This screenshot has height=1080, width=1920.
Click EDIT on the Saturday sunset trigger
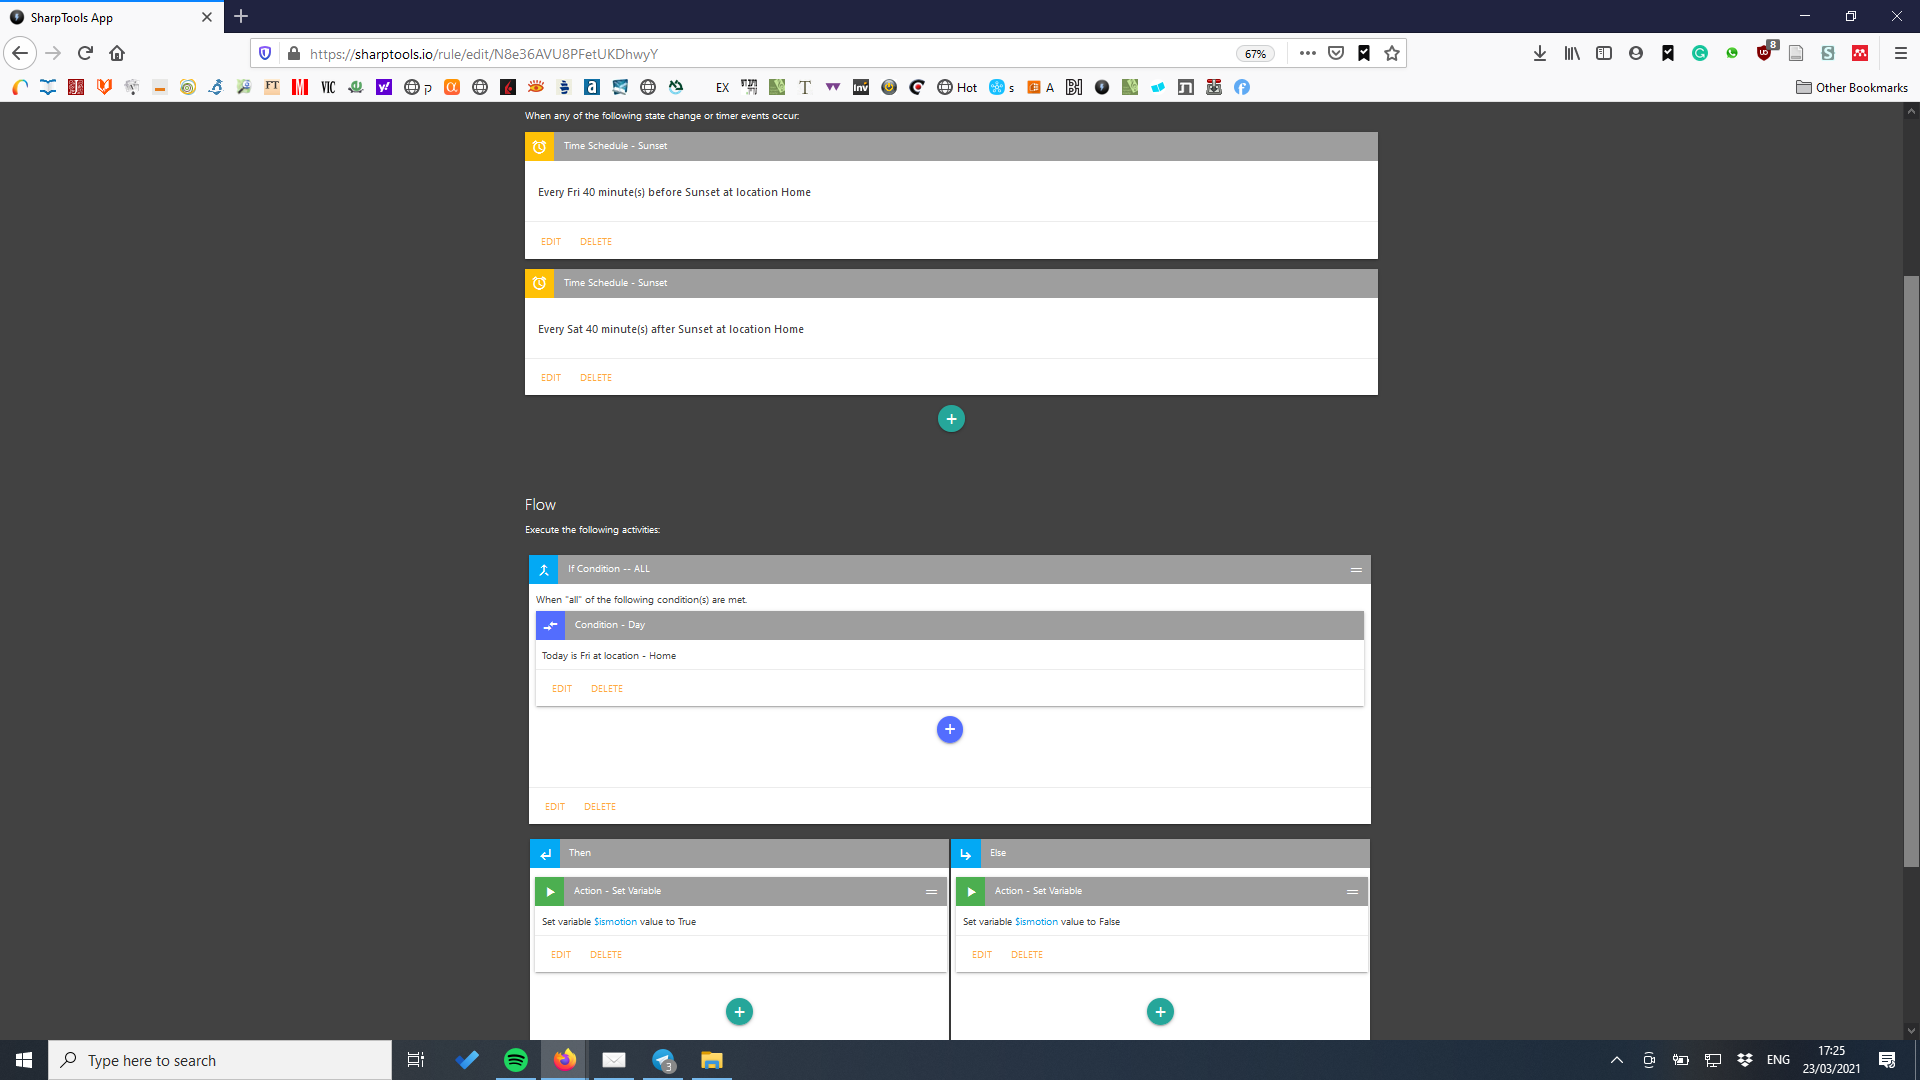551,377
